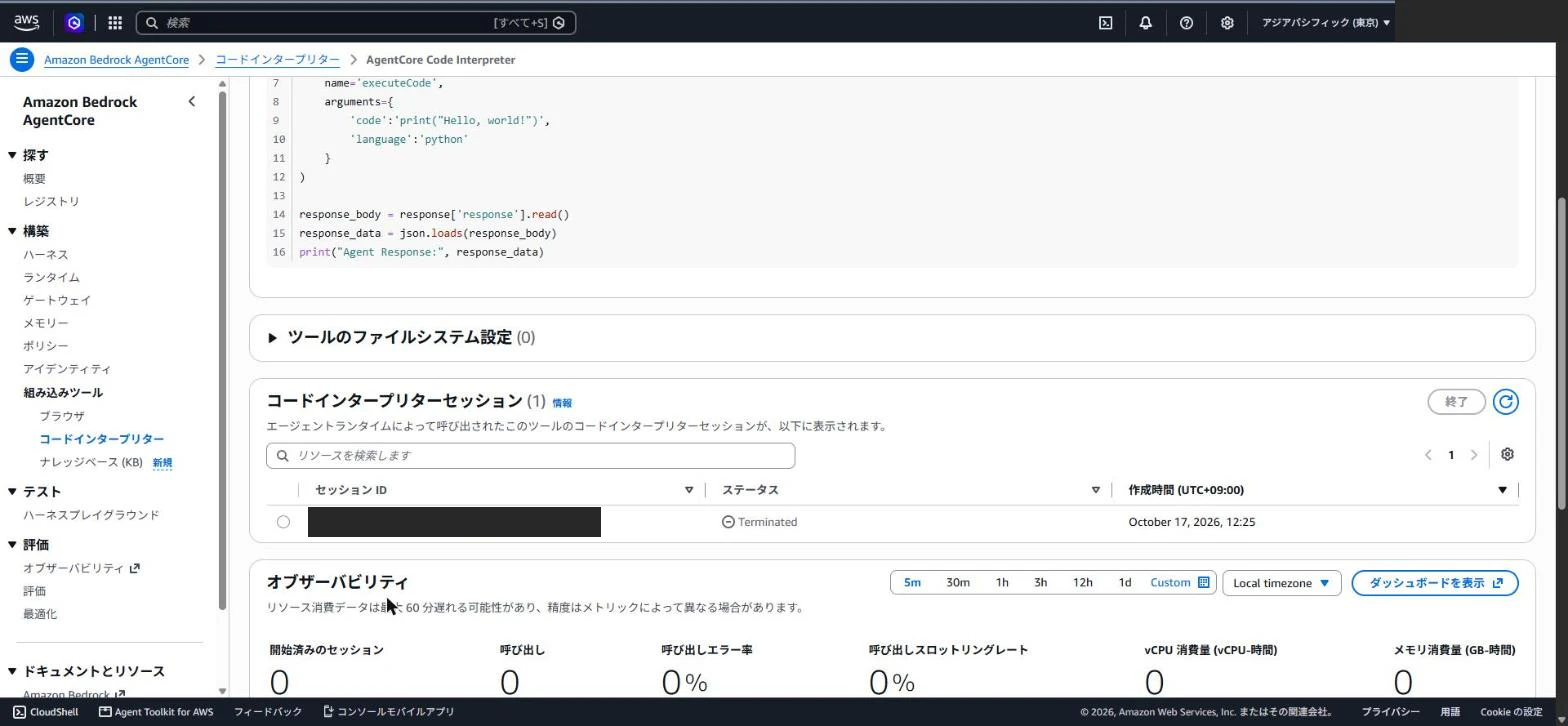Screen dimensions: 1568x726
Task: Open the settings gear in top bar
Action: (x=1227, y=22)
